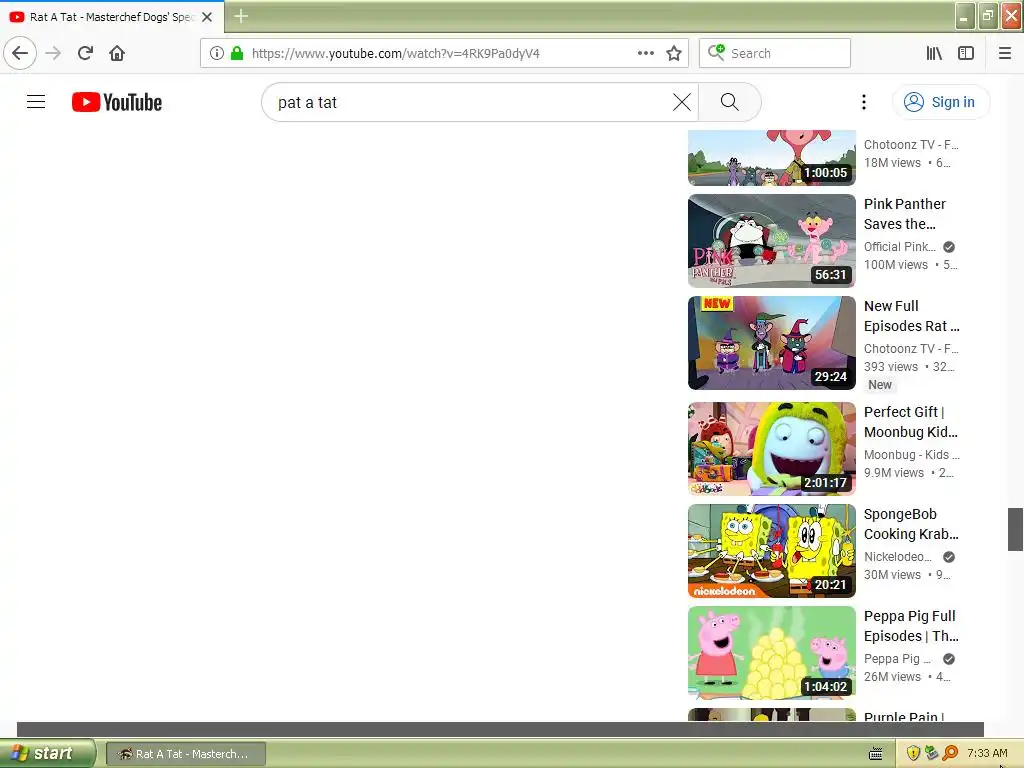Visit the Official Pink... channel name
This screenshot has width=1024, height=768.
(899, 247)
